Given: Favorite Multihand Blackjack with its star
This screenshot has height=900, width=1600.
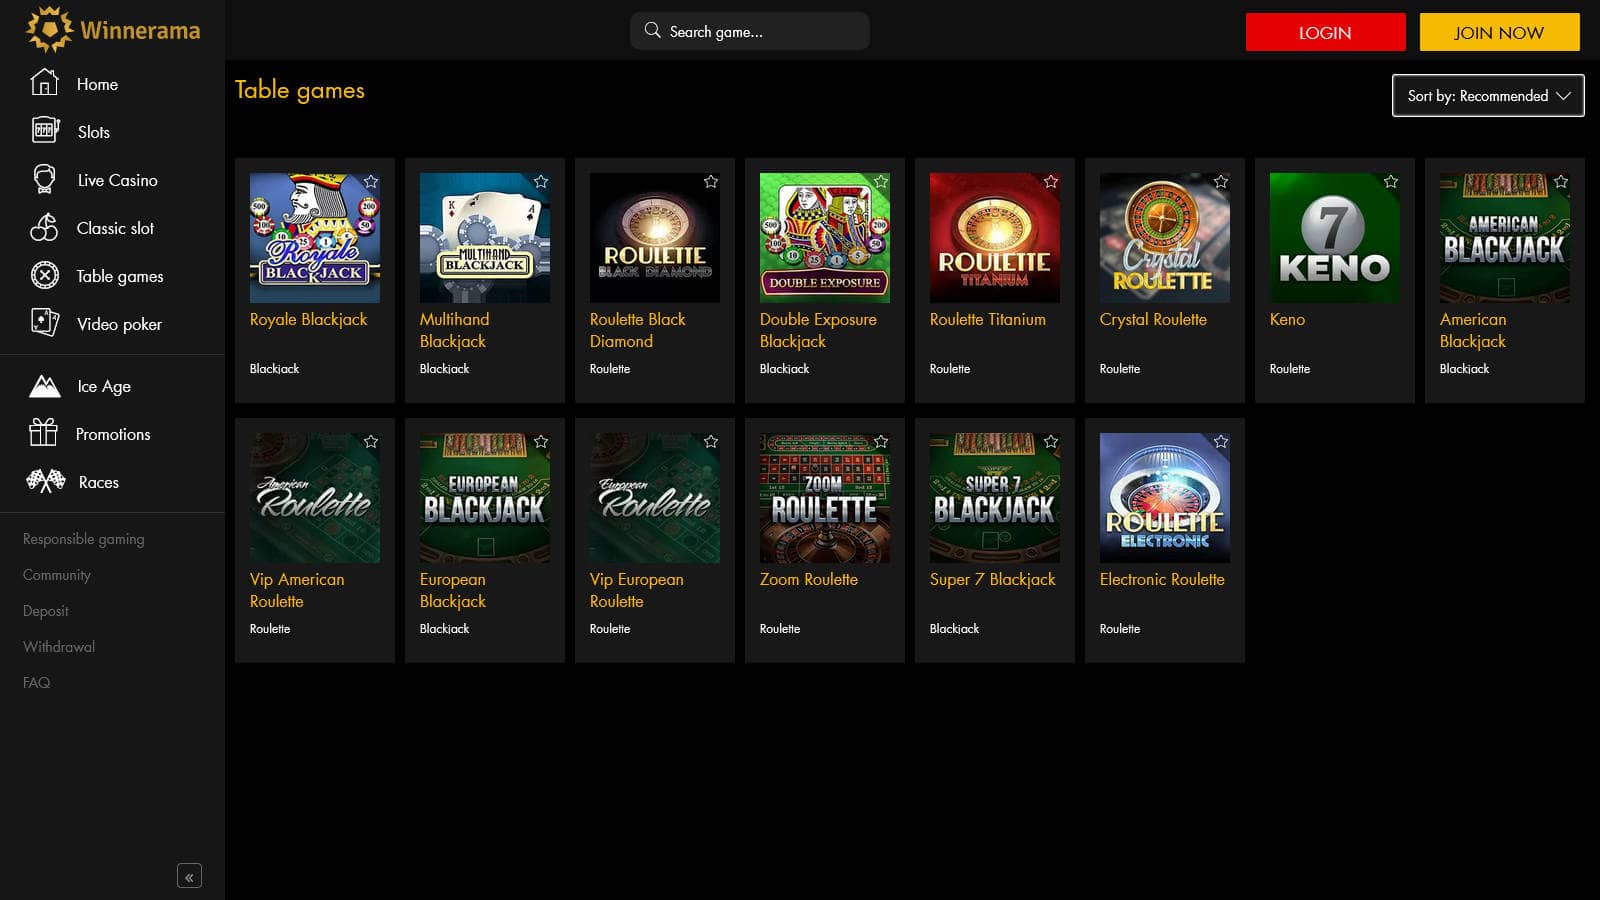Looking at the screenshot, I should click(541, 182).
